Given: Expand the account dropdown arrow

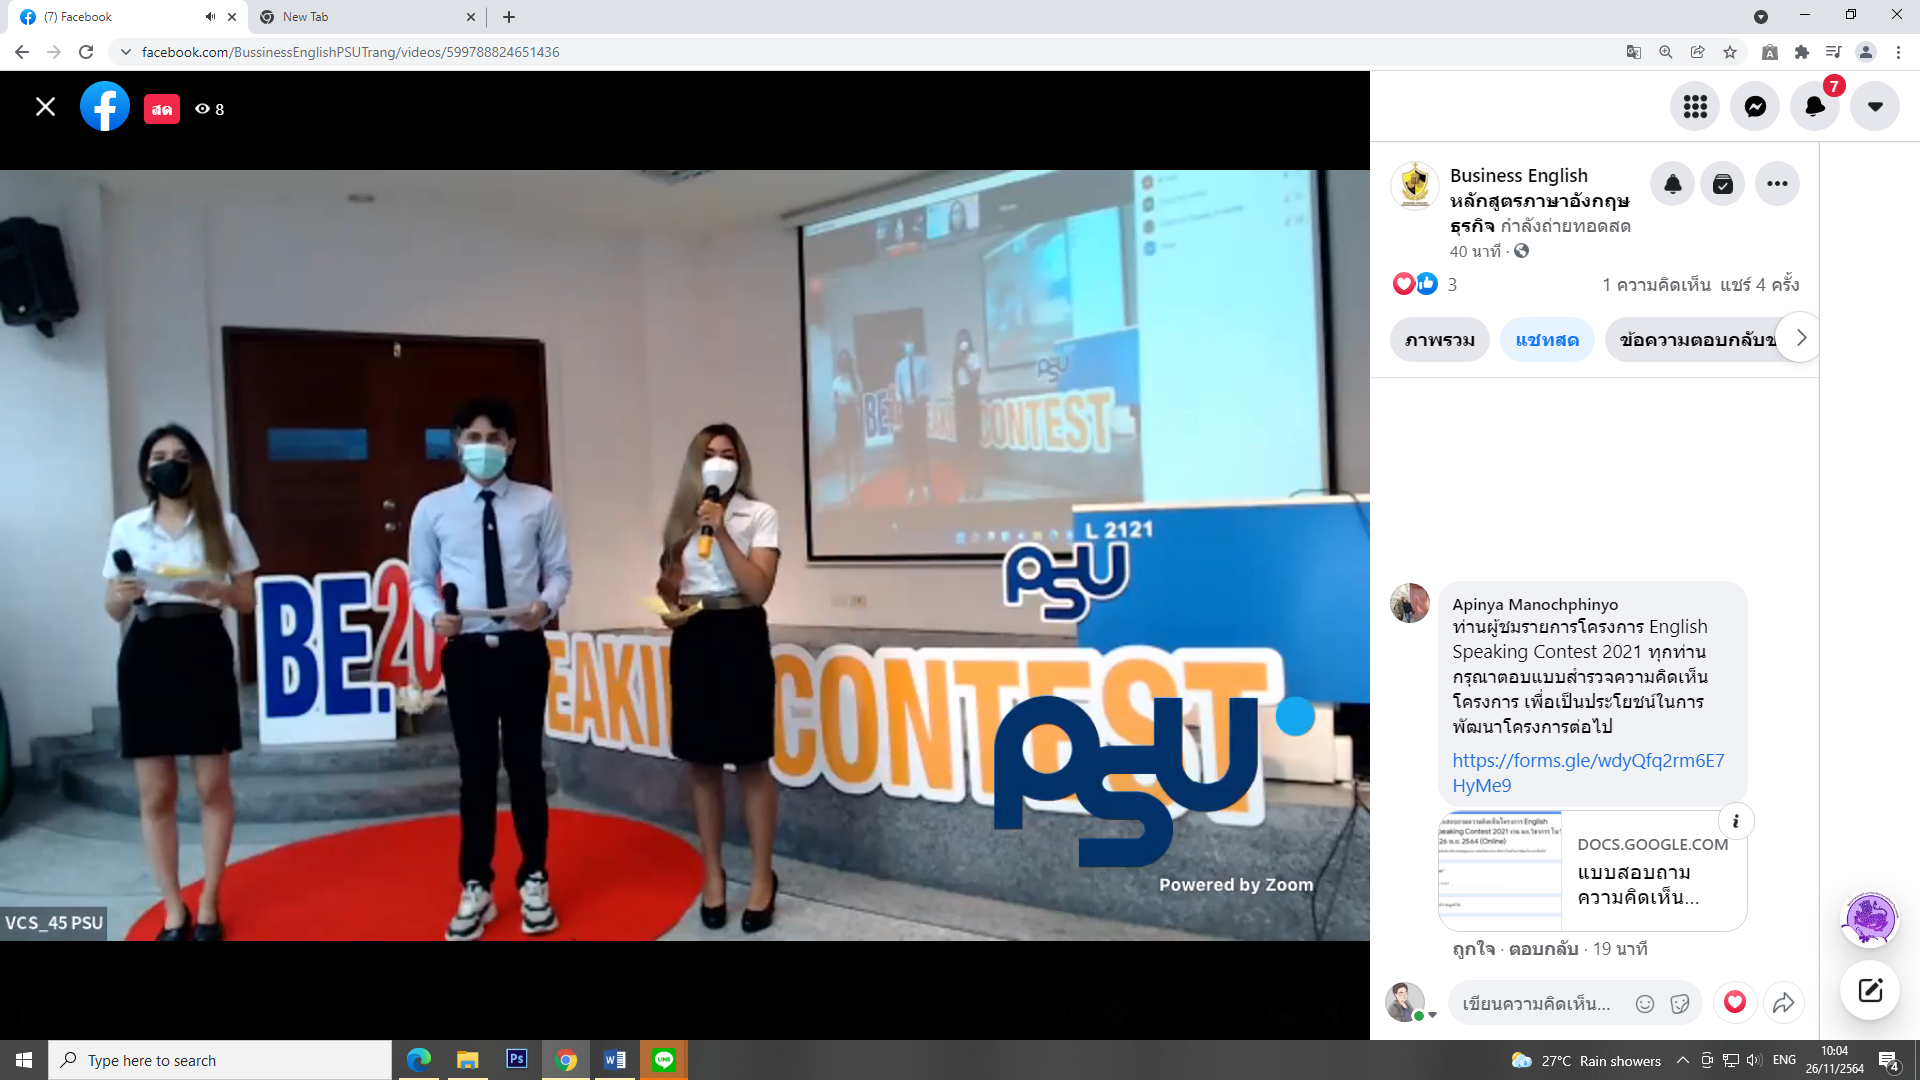Looking at the screenshot, I should point(1875,107).
